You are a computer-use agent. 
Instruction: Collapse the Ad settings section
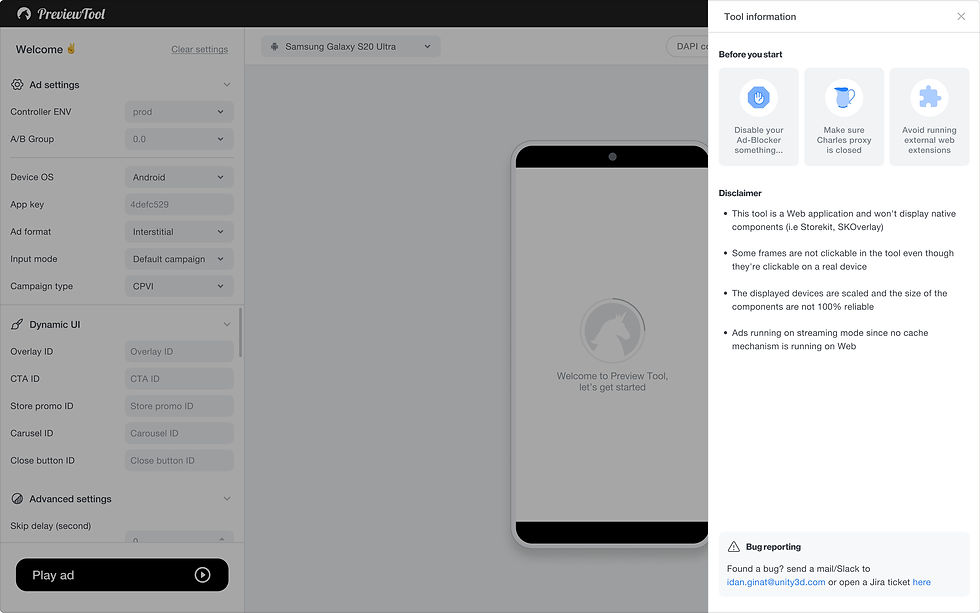pyautogui.click(x=227, y=84)
